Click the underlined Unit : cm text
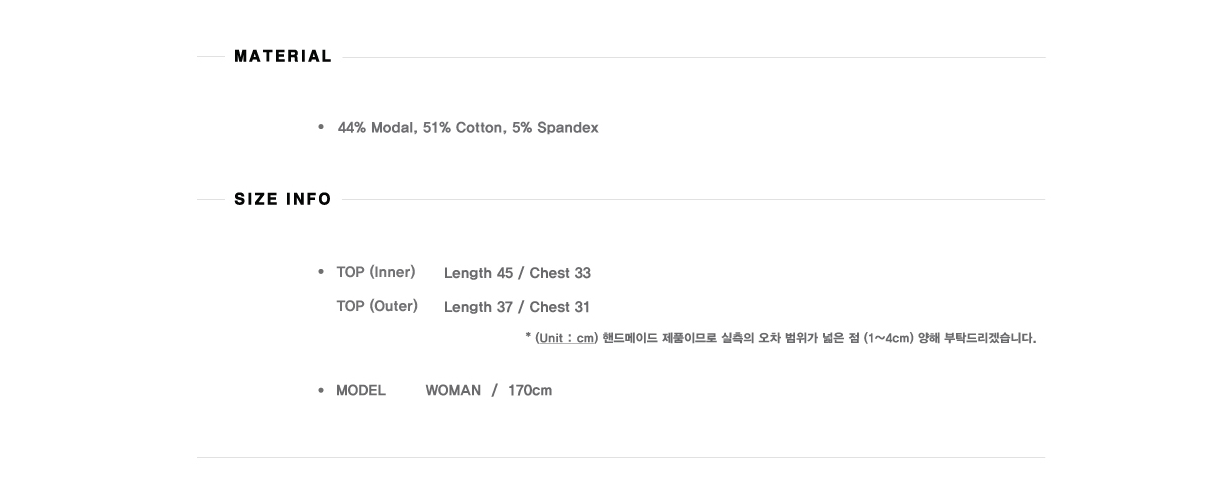The height and width of the screenshot is (500, 1220). tap(566, 338)
